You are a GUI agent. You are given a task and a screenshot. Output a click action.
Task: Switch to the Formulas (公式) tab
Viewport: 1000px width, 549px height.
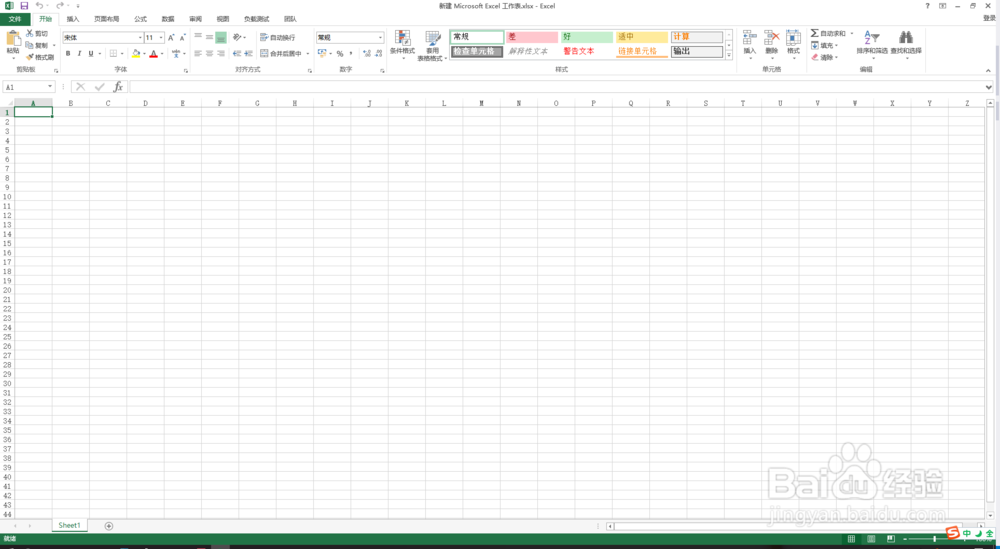point(140,19)
